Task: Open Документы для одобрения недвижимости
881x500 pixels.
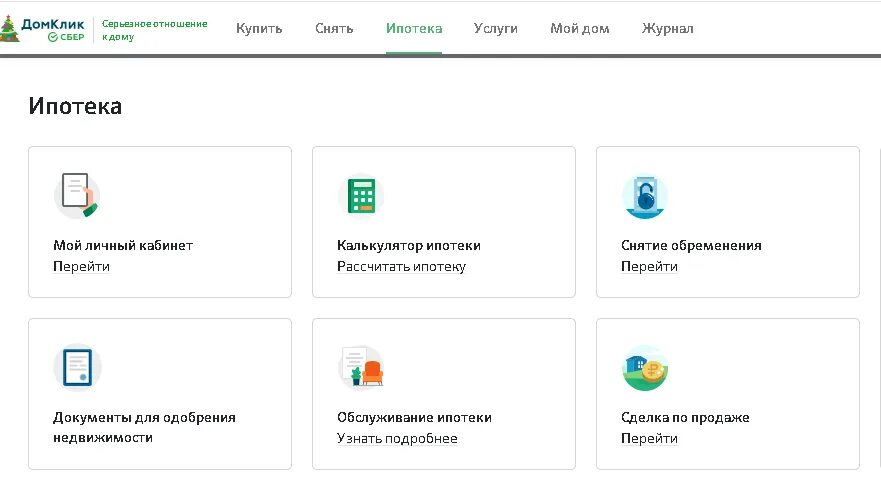Action: (144, 428)
